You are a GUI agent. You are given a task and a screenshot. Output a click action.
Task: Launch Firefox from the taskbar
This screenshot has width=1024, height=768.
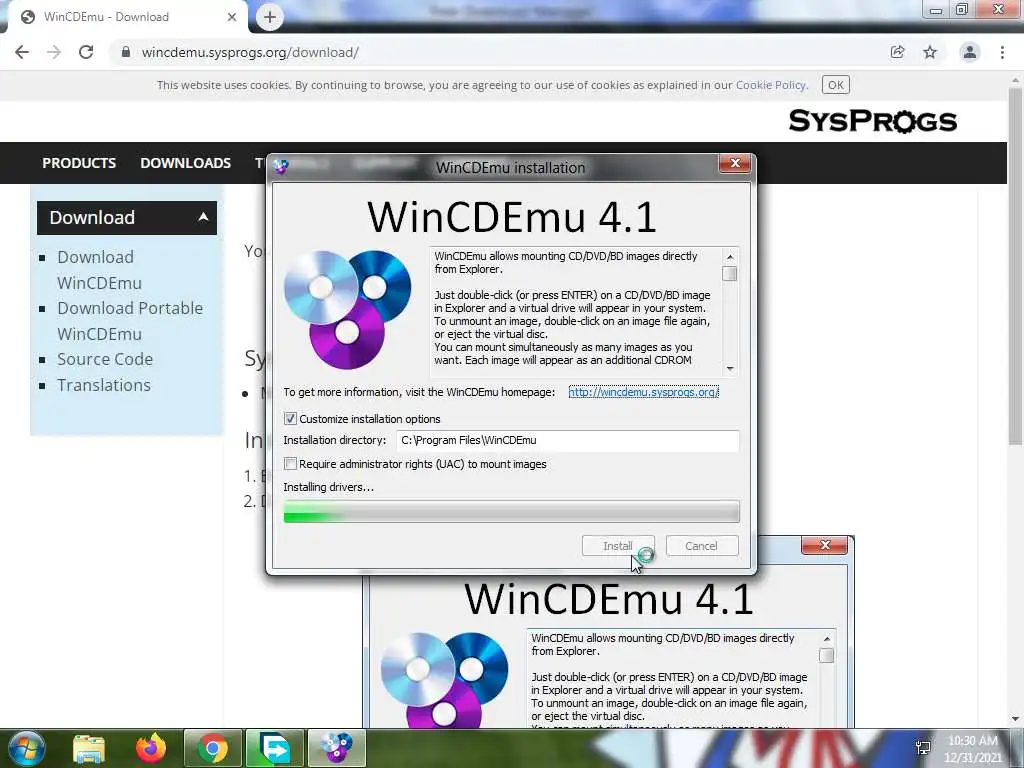click(151, 748)
